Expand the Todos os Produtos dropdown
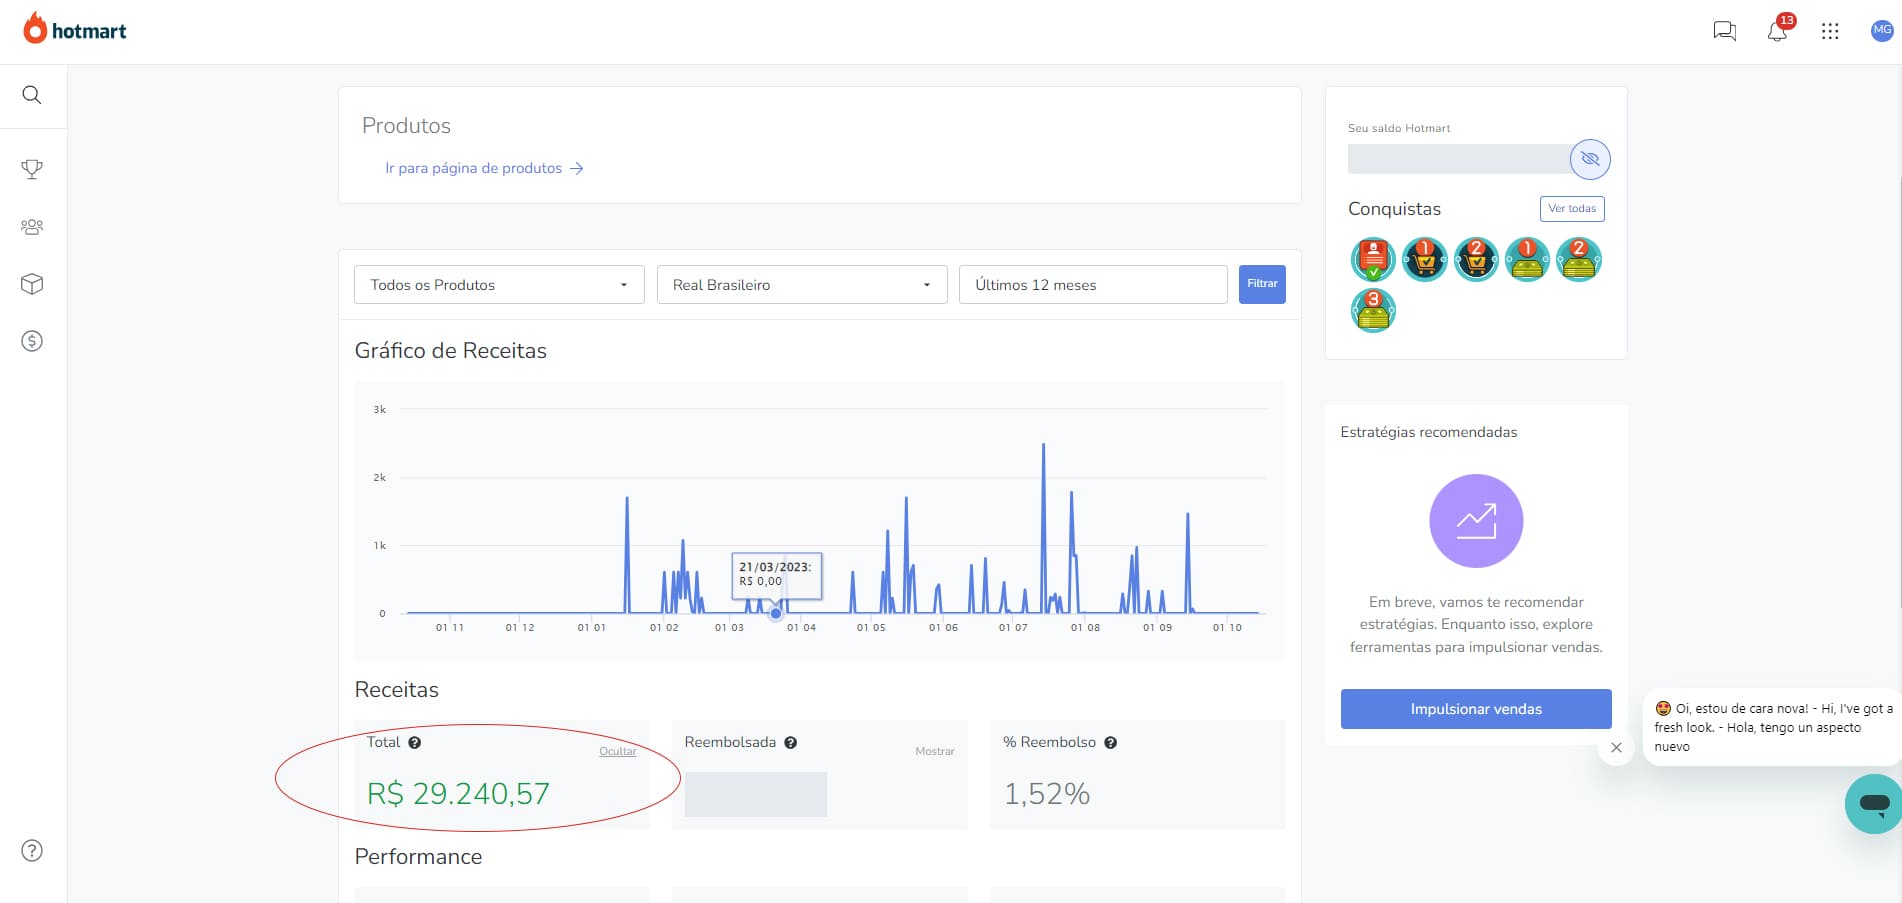The width and height of the screenshot is (1902, 903). (499, 285)
